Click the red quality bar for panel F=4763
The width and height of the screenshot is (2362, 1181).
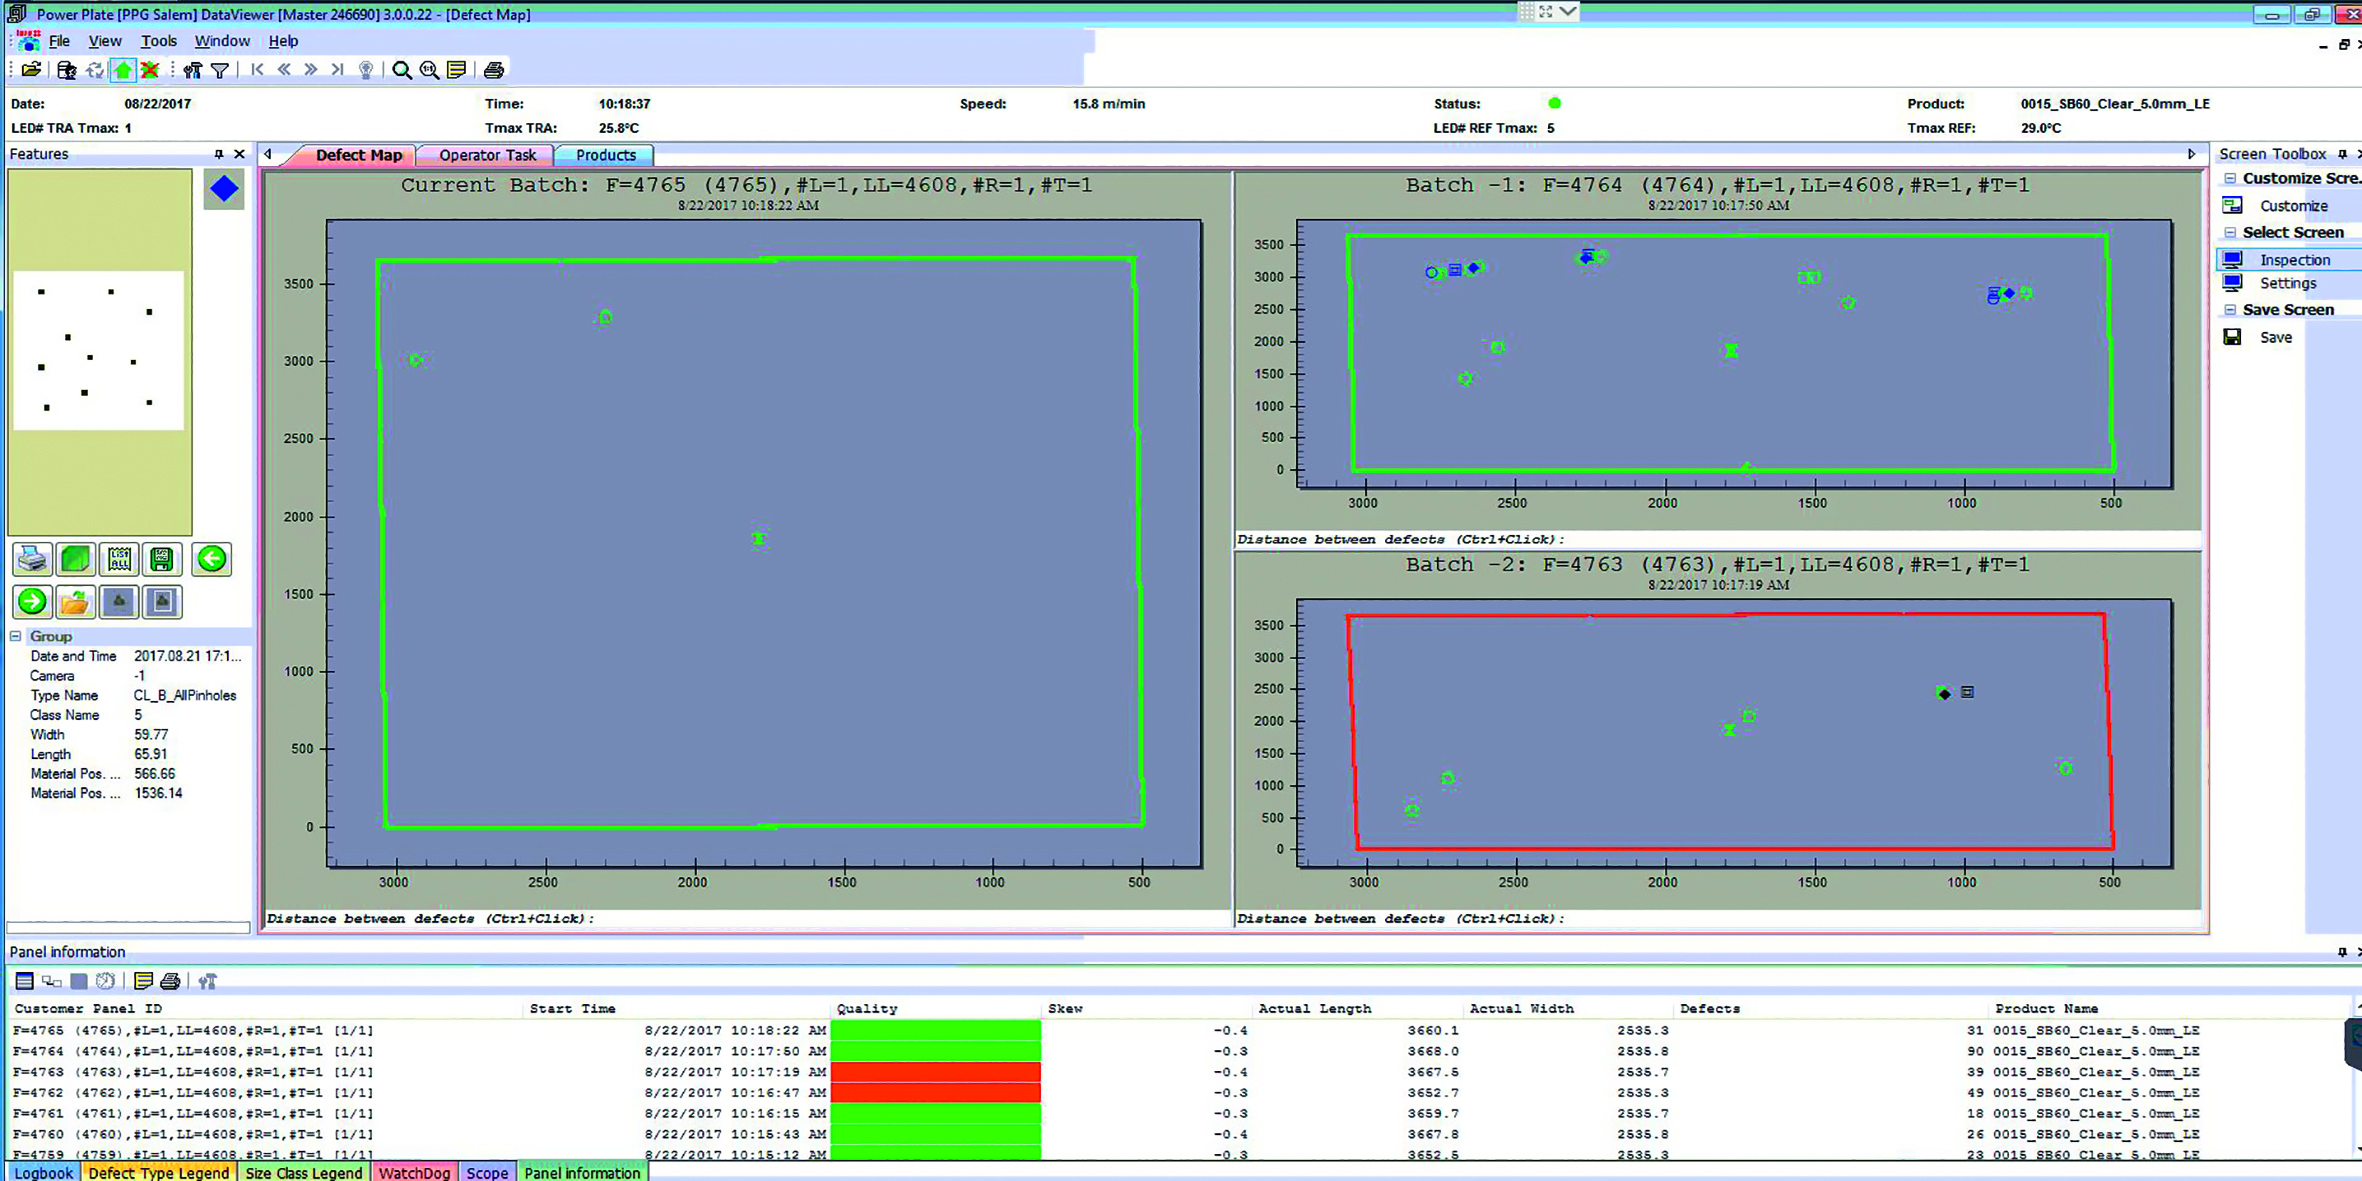pyautogui.click(x=936, y=1072)
